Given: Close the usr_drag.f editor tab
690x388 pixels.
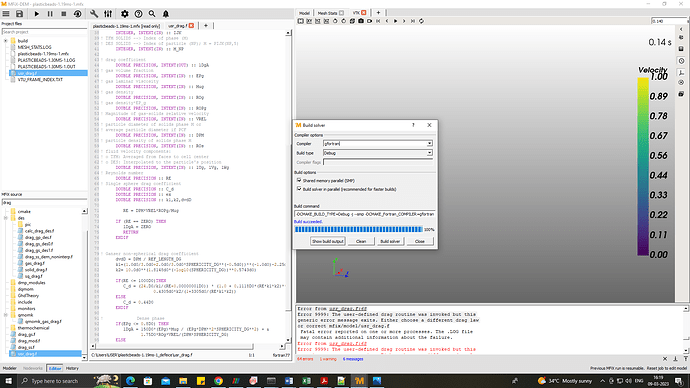Looking at the screenshot, I should (x=191, y=26).
